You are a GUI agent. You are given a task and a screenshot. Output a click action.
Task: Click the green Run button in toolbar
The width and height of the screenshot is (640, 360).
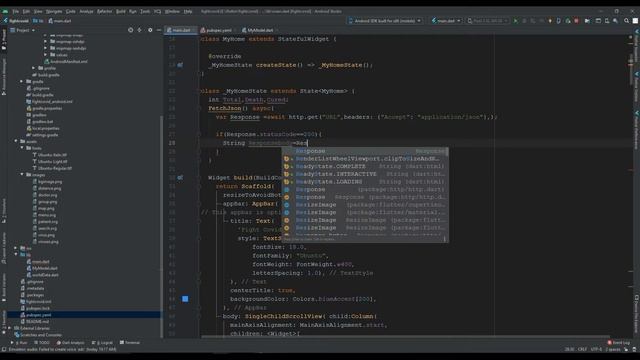[x=516, y=20]
